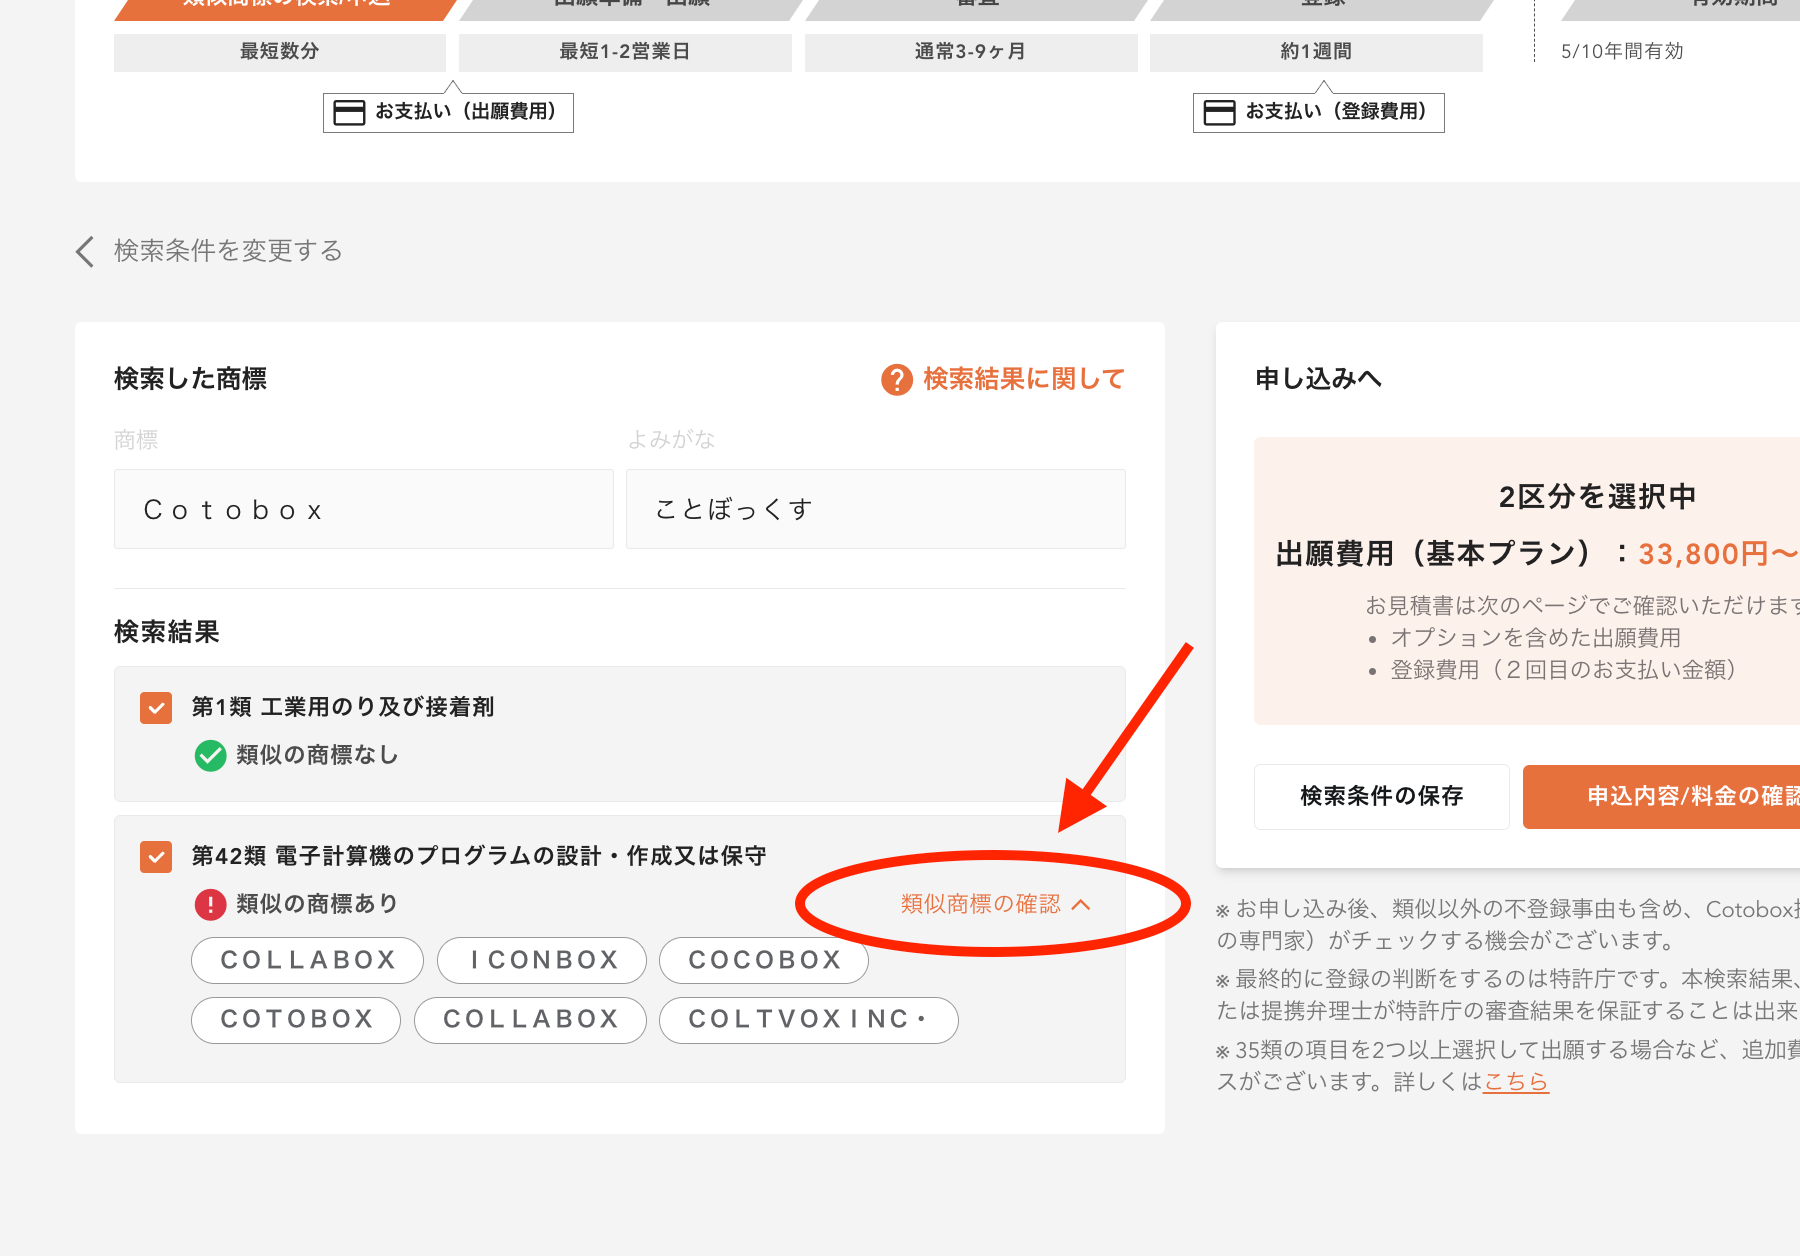Click the 検索結果 heading
Image resolution: width=1800 pixels, height=1256 pixels.
[x=167, y=632]
